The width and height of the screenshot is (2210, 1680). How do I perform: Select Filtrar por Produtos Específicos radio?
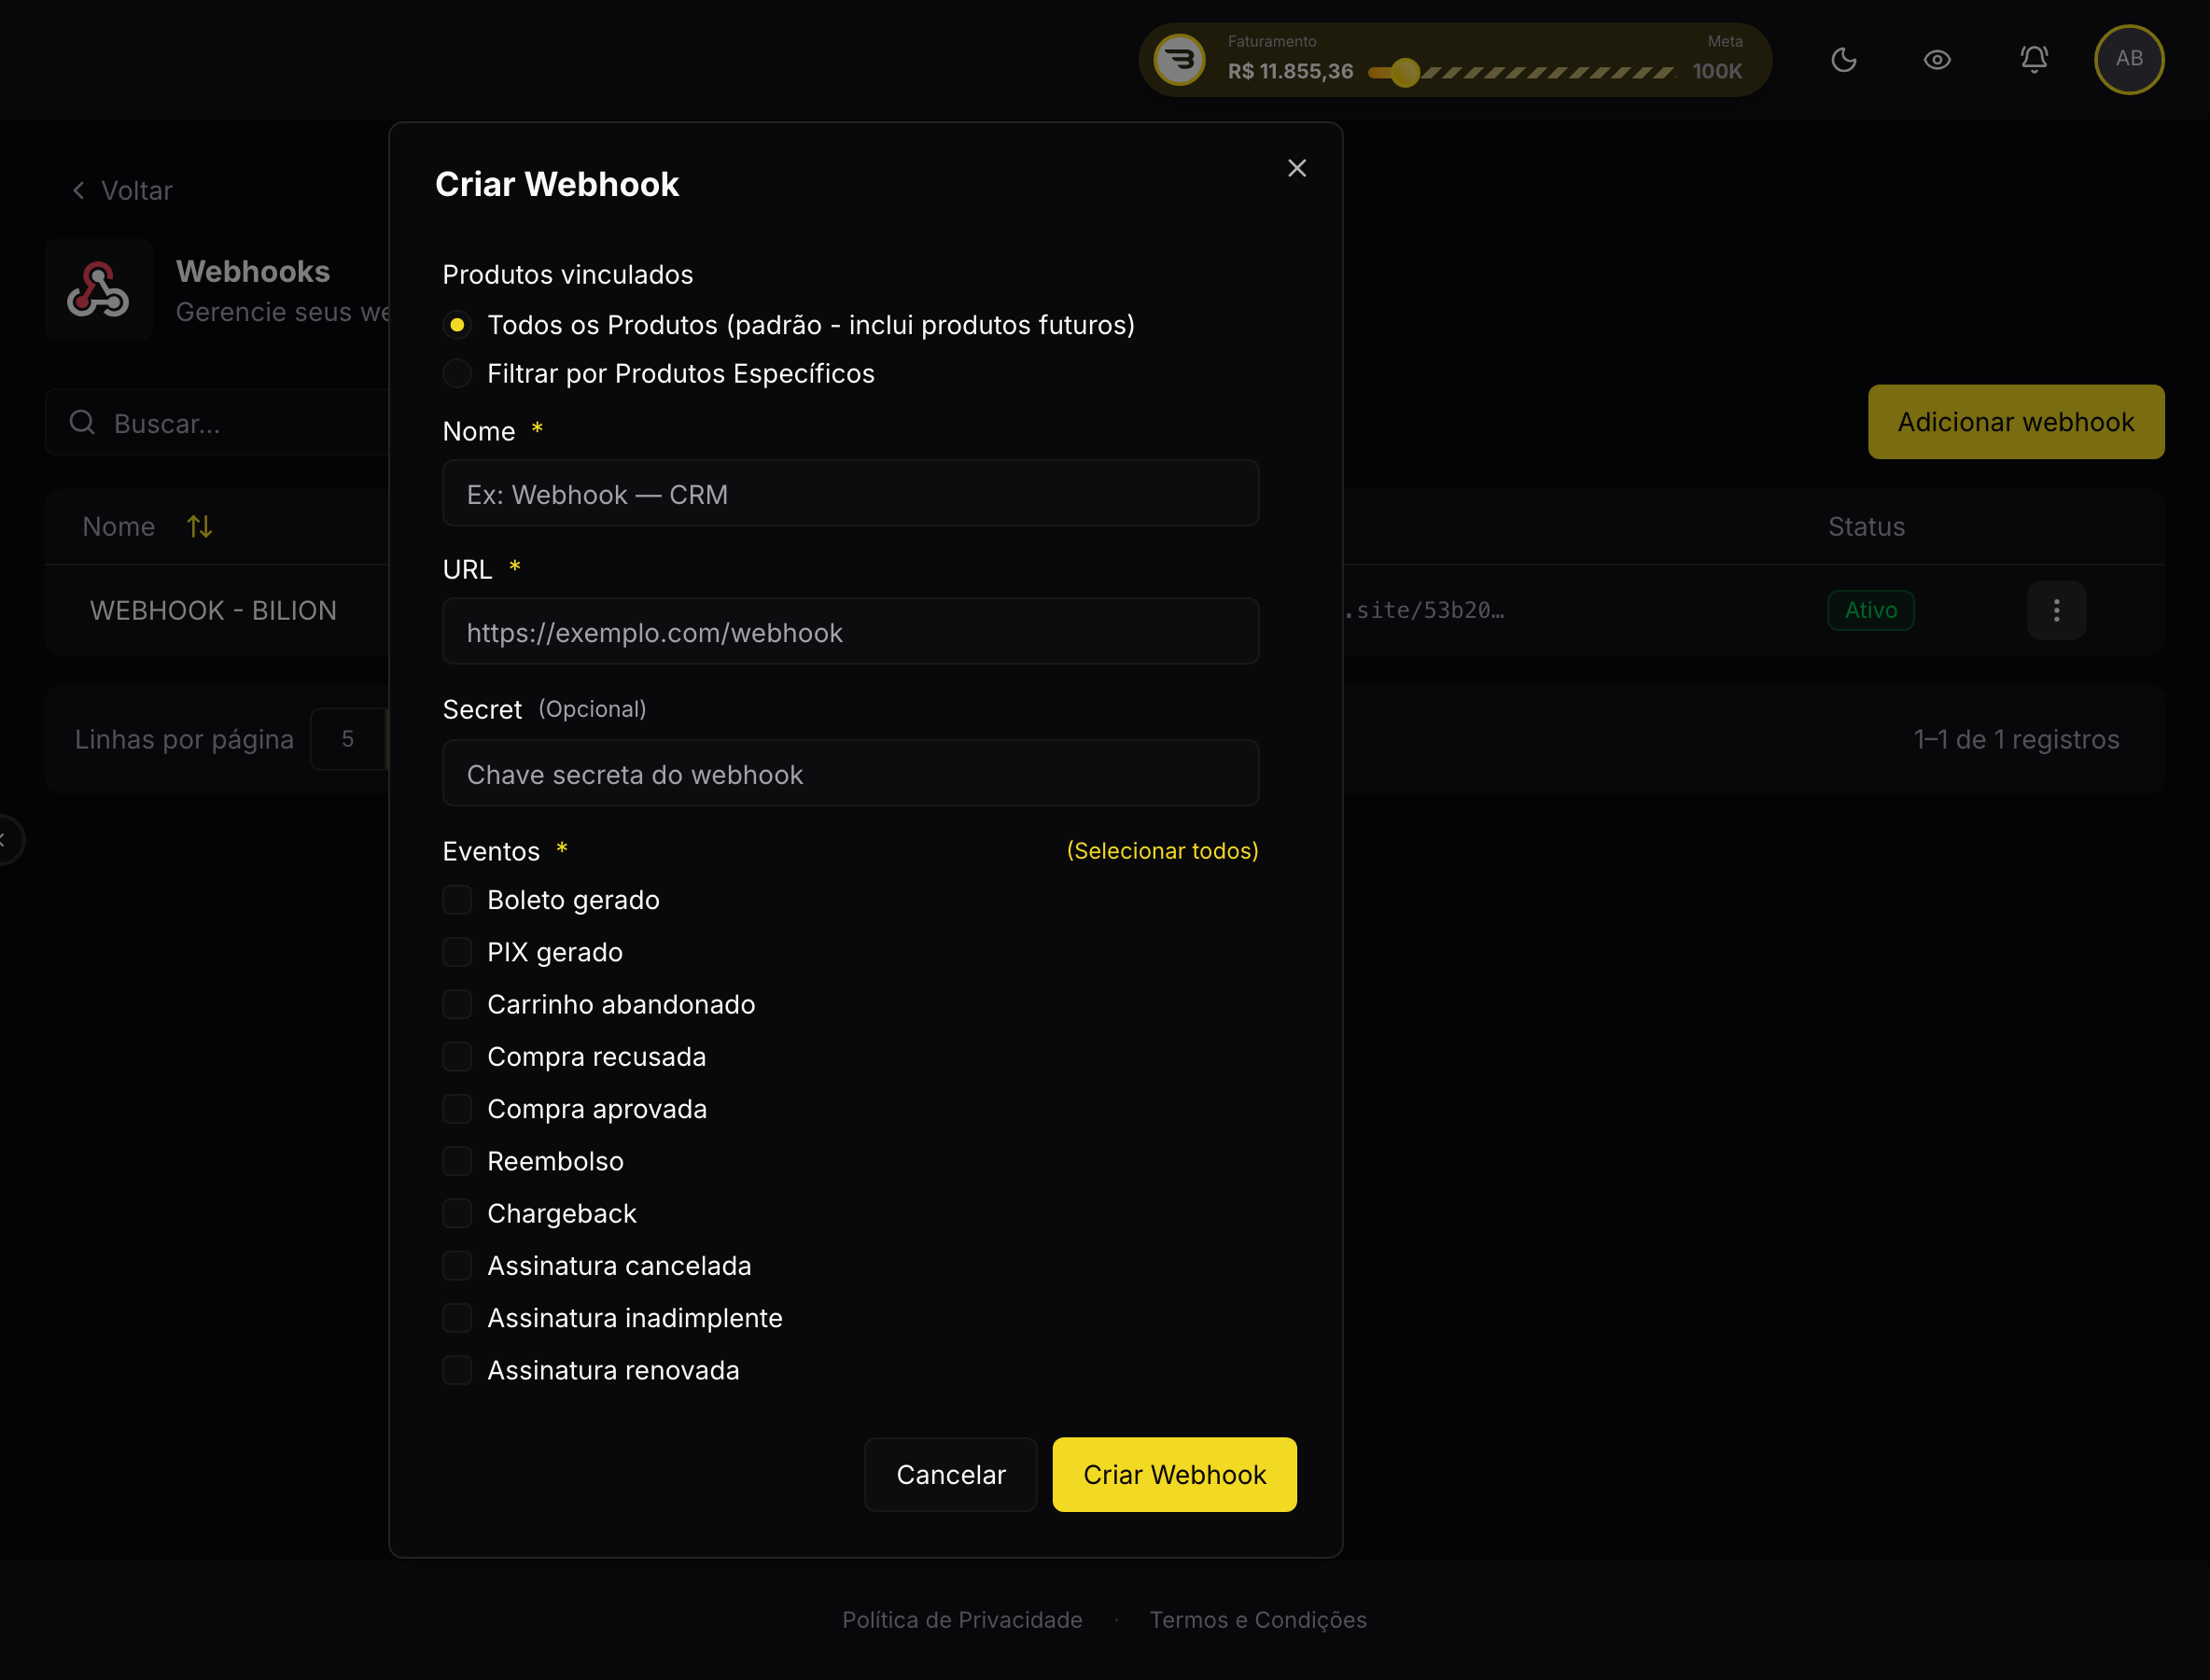(x=457, y=373)
